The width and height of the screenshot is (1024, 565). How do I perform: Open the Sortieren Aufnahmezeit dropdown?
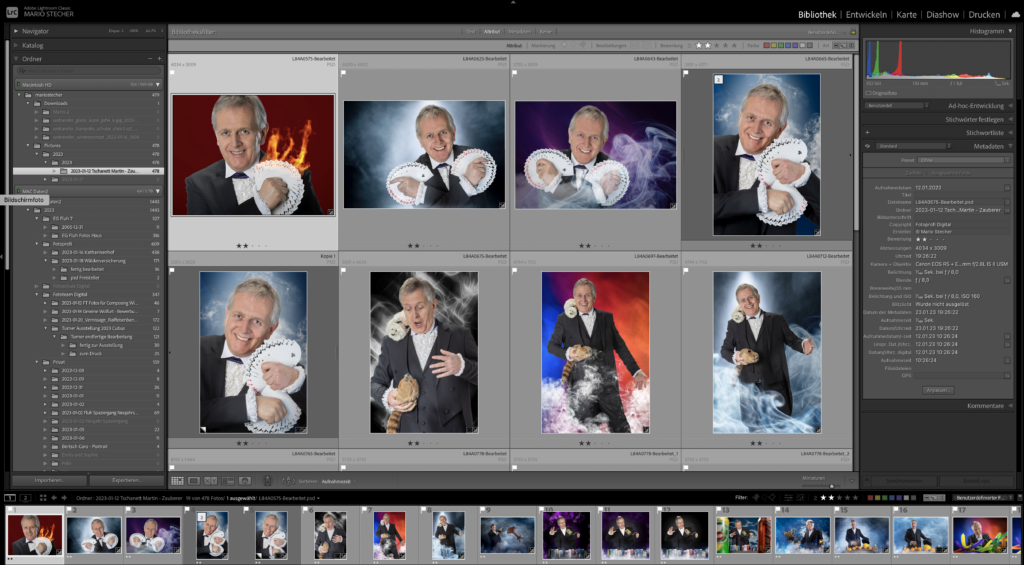coord(338,481)
